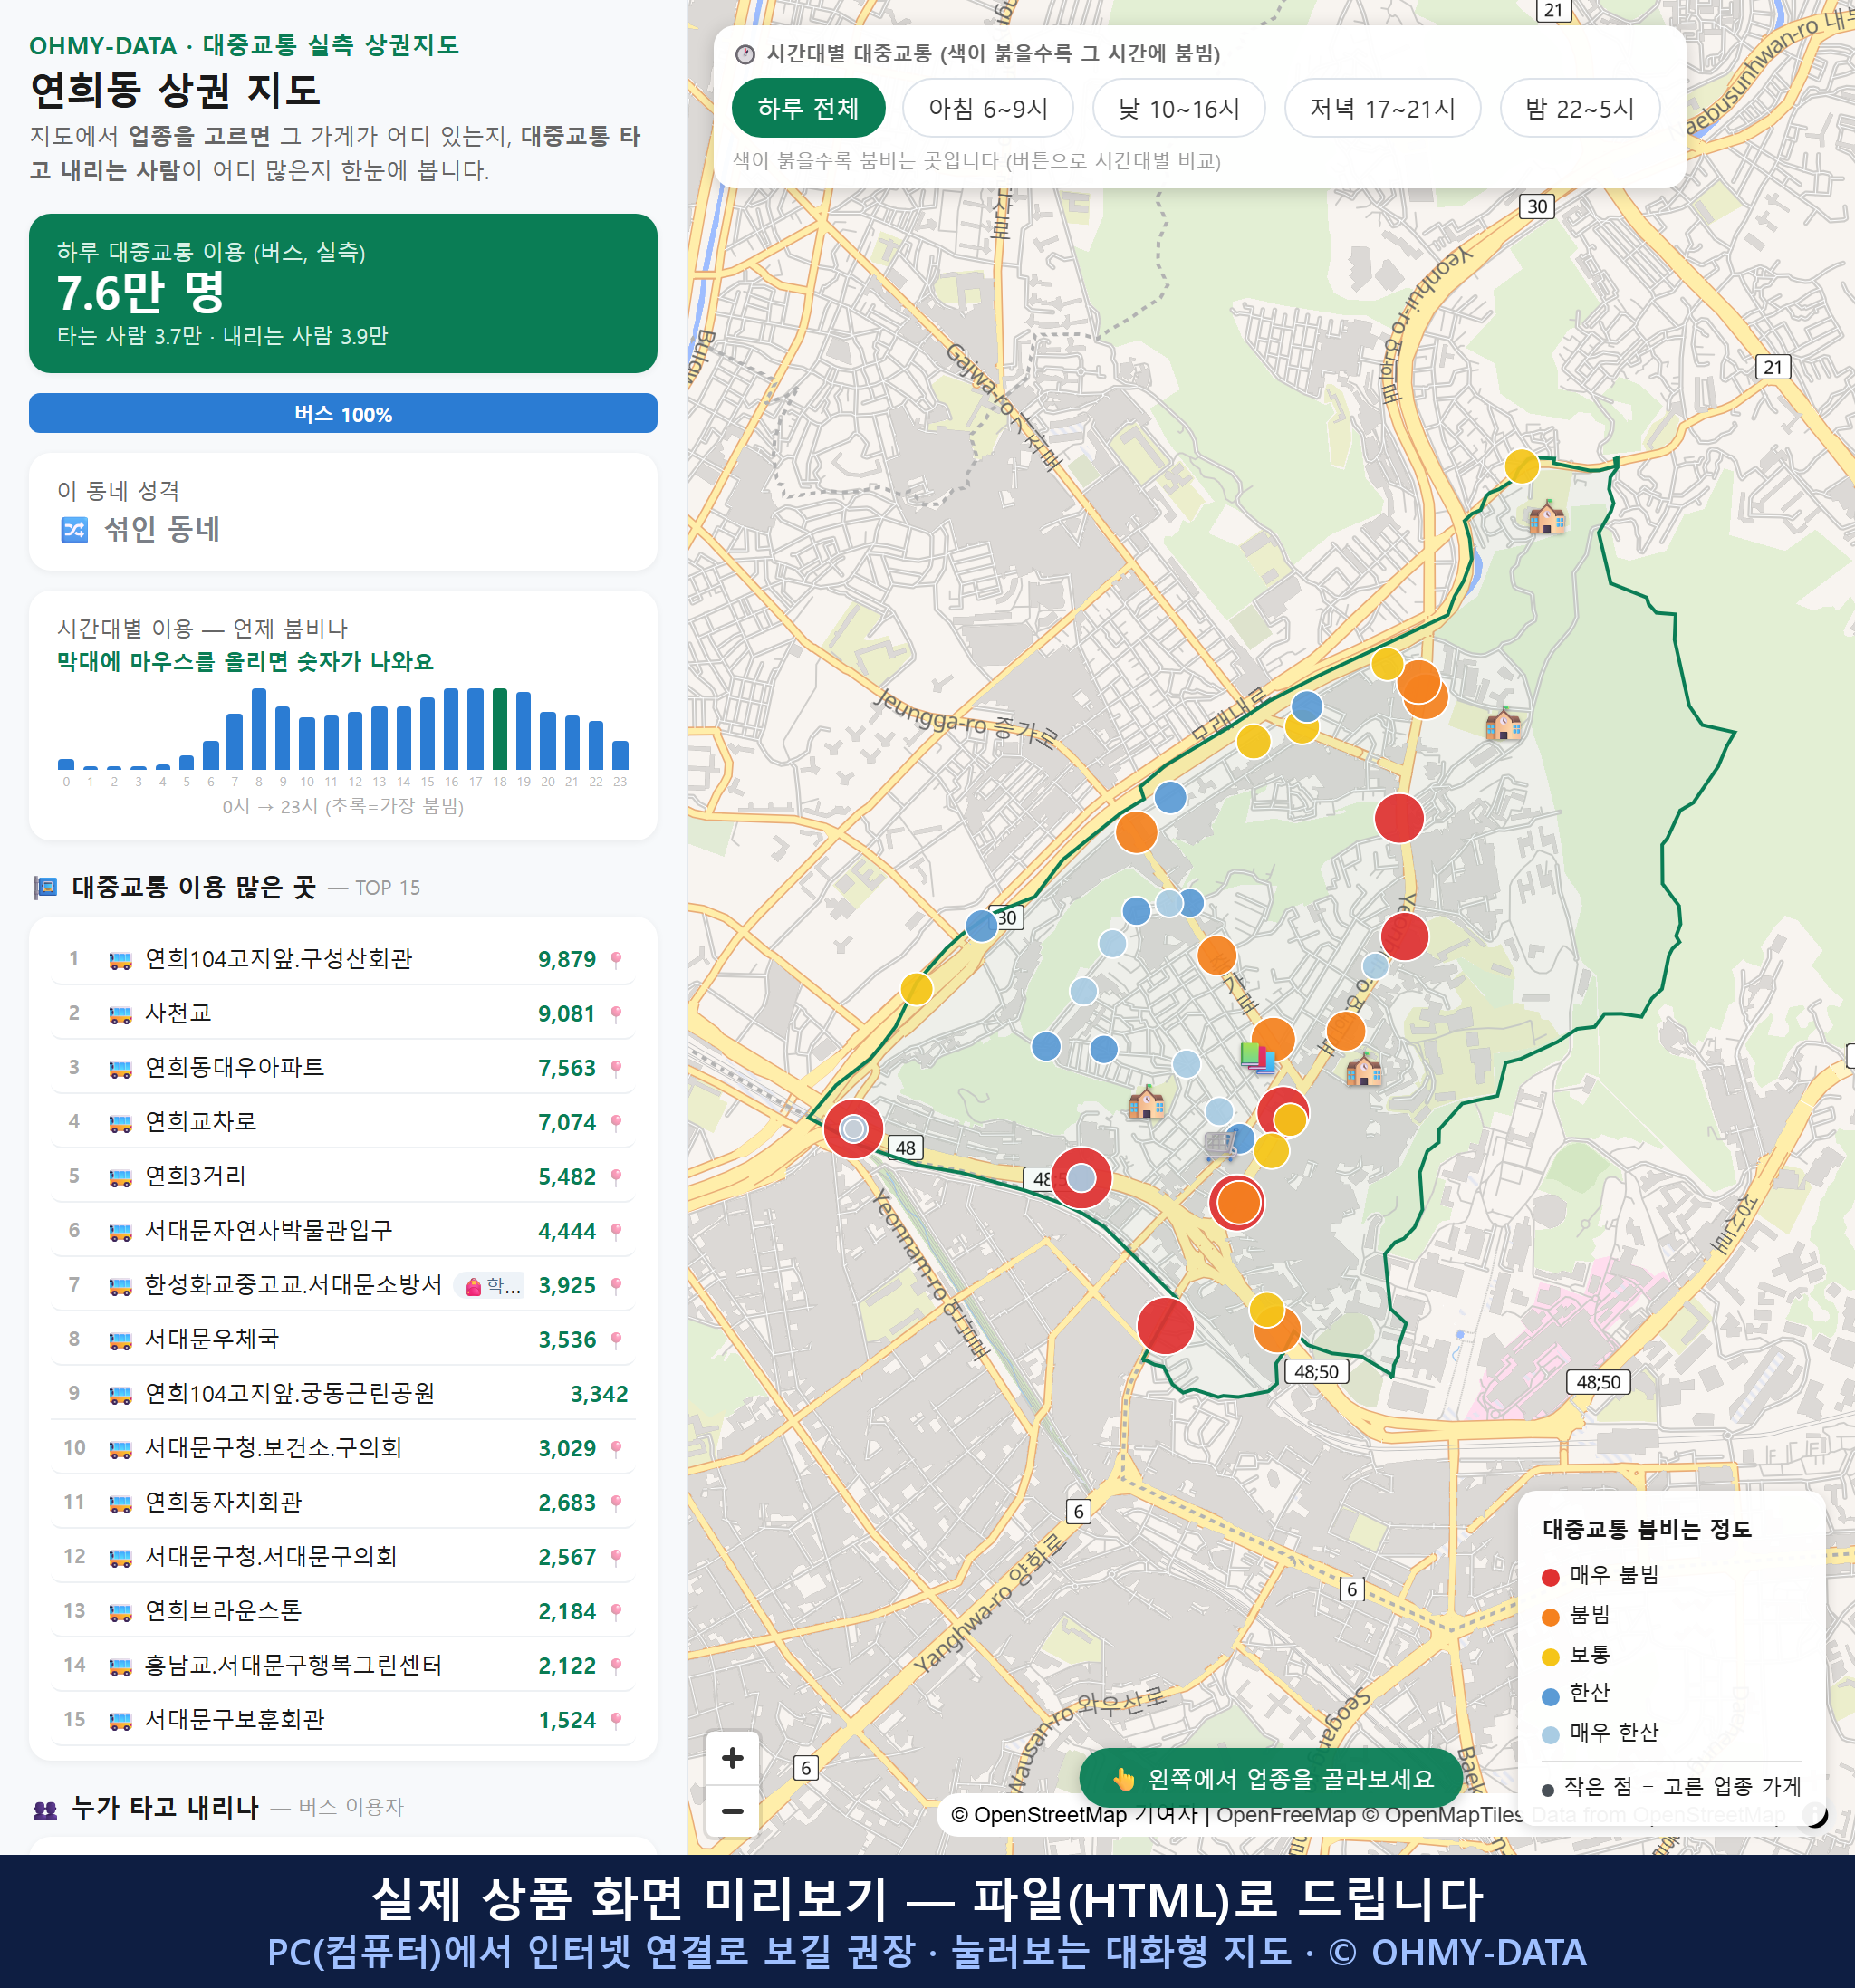
Task: Click the bus icon in 연희브라운스톤 row
Action: click(120, 1611)
